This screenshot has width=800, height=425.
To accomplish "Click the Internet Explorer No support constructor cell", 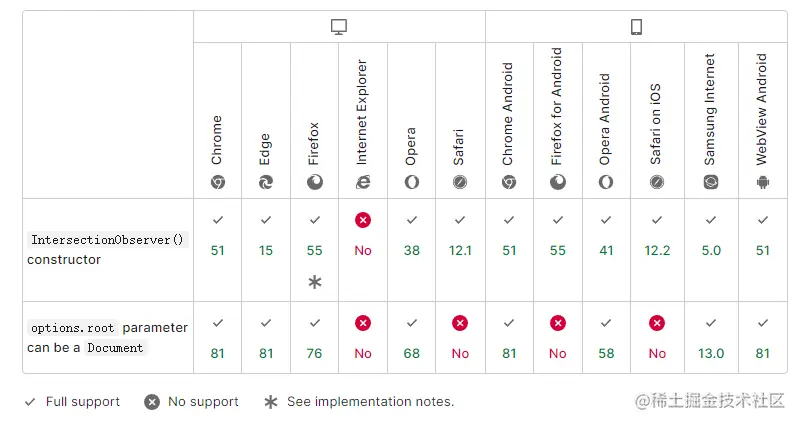I will tap(363, 250).
